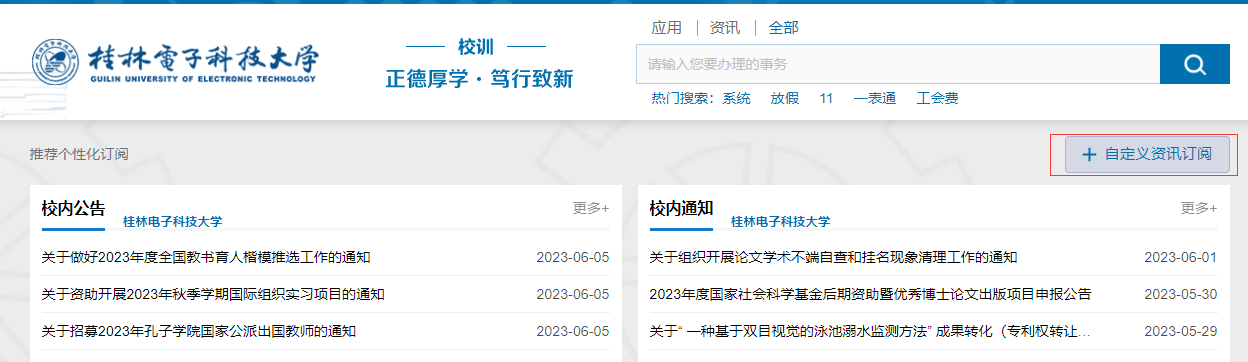Viewport: 1248px width, 362px height.
Task: Select the 全部 search tab
Action: 784,27
